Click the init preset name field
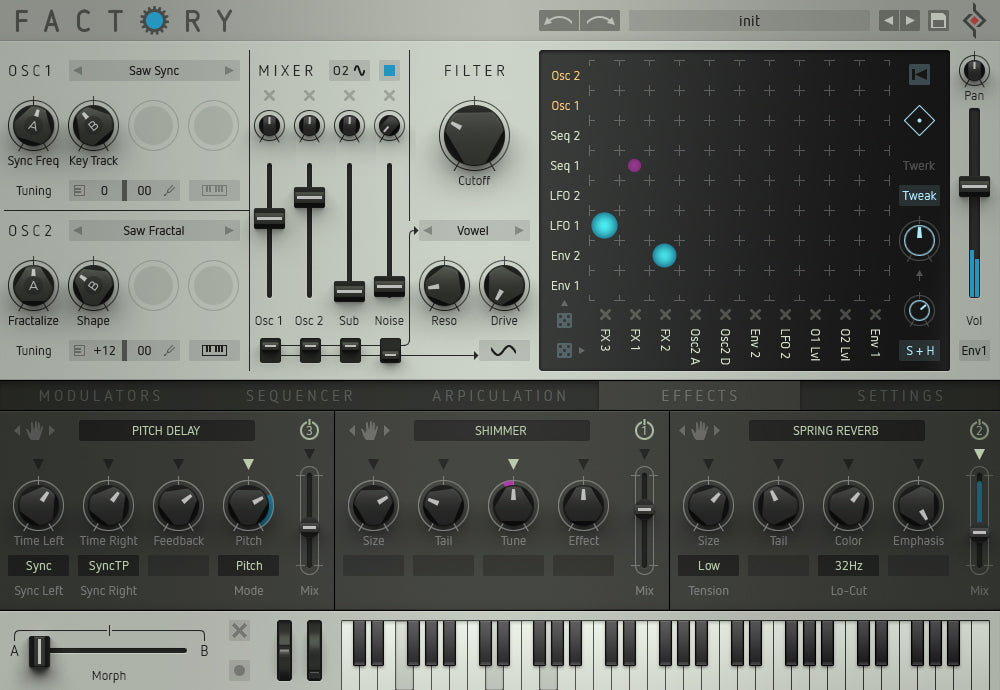The height and width of the screenshot is (690, 1000). [x=748, y=20]
